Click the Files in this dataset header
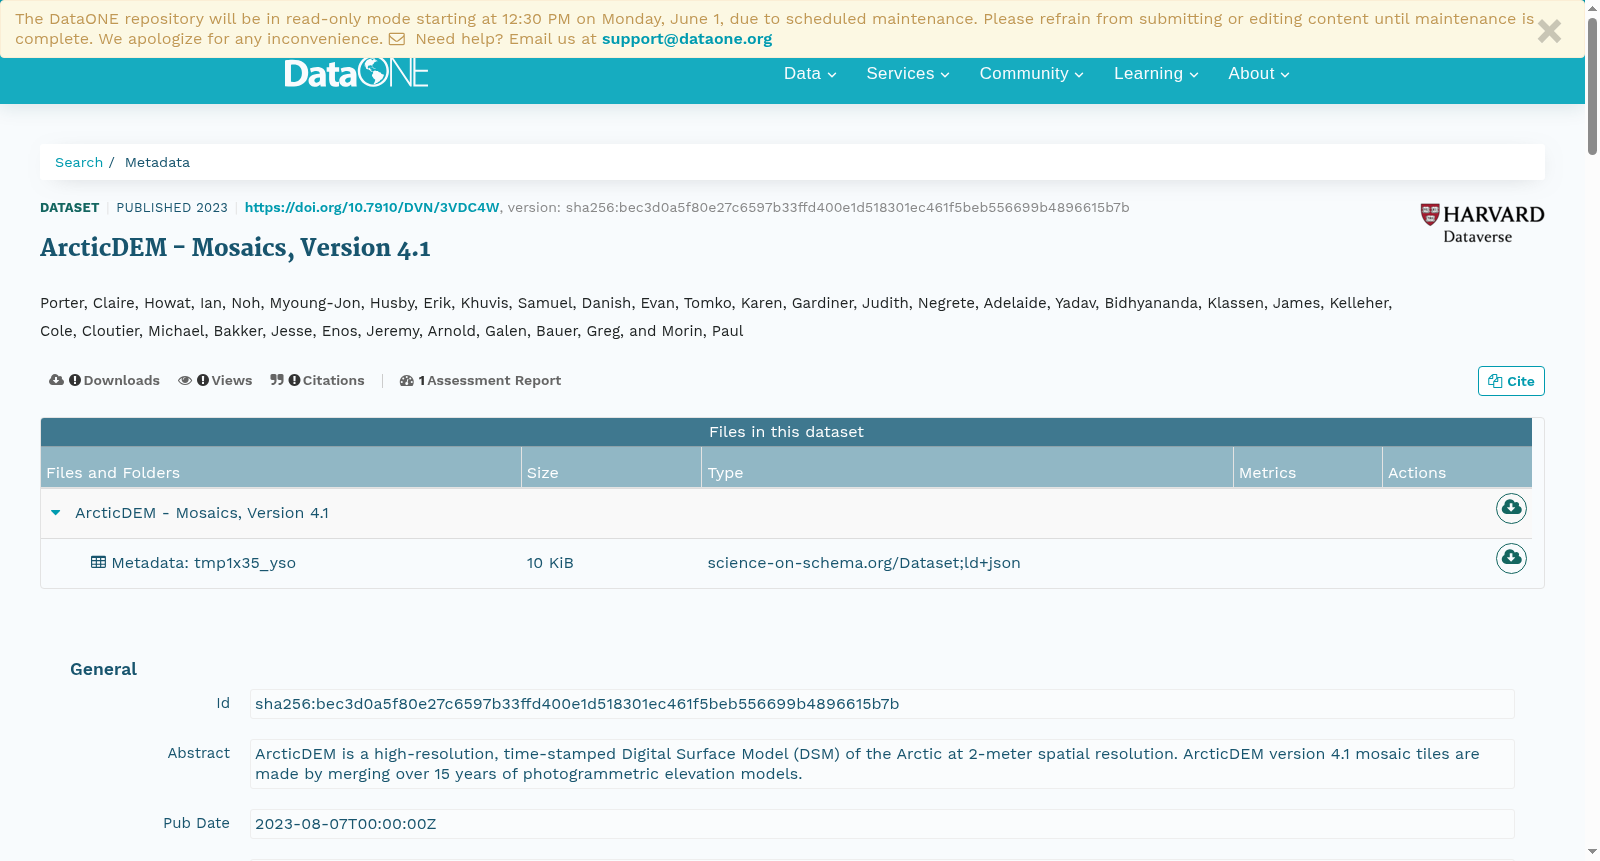Screen dimensions: 1600x861 click(786, 432)
